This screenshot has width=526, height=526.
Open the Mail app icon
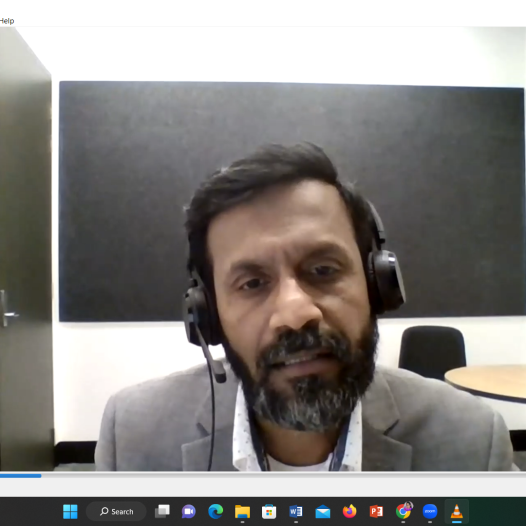pyautogui.click(x=323, y=512)
